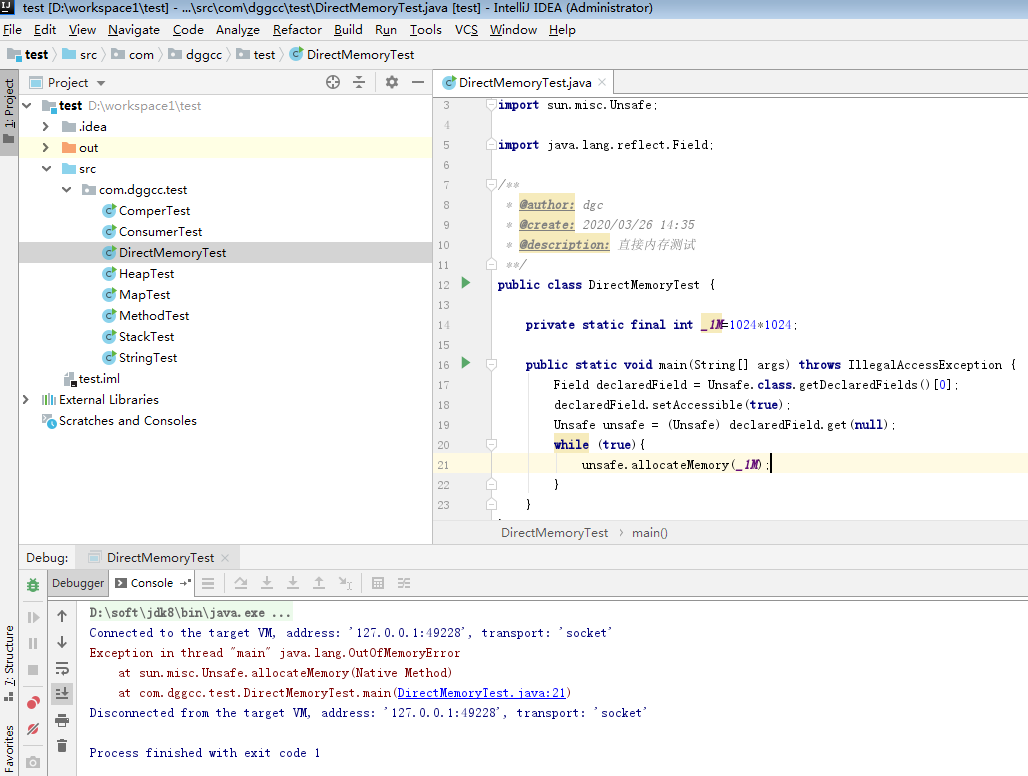Open the Refactor menu

[297, 29]
